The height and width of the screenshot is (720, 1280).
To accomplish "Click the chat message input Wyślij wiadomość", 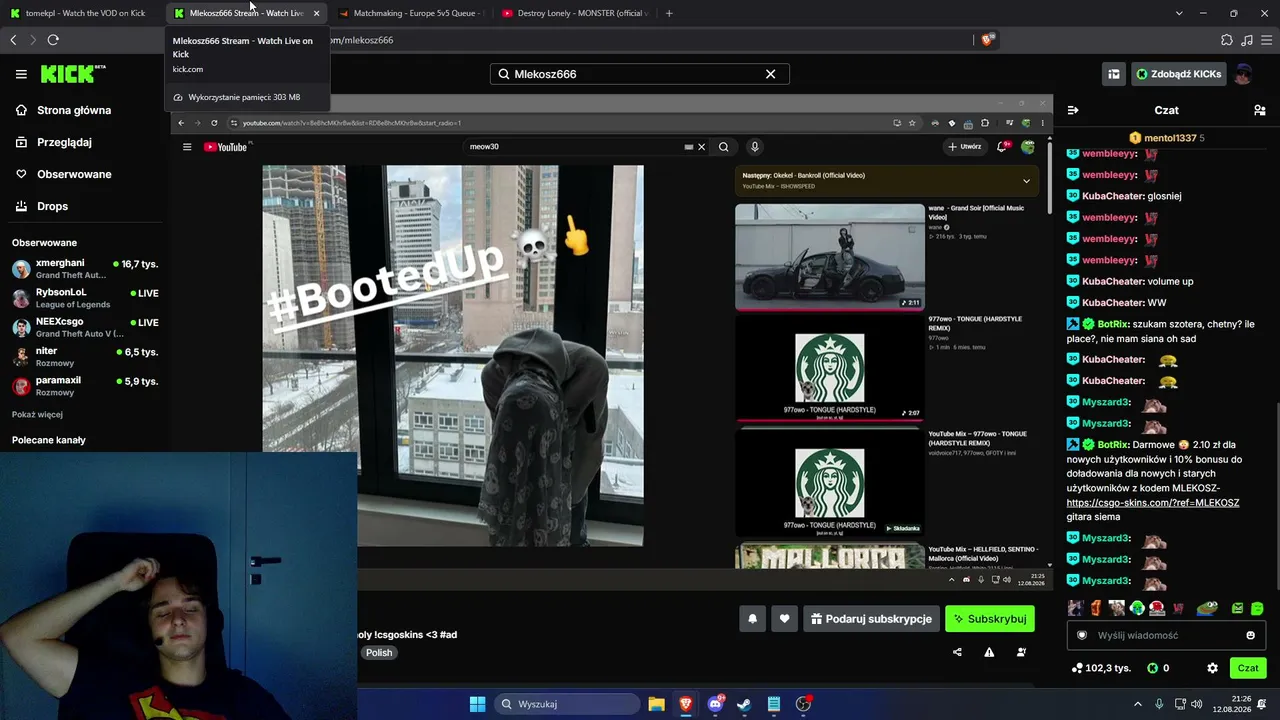I will coord(1166,635).
